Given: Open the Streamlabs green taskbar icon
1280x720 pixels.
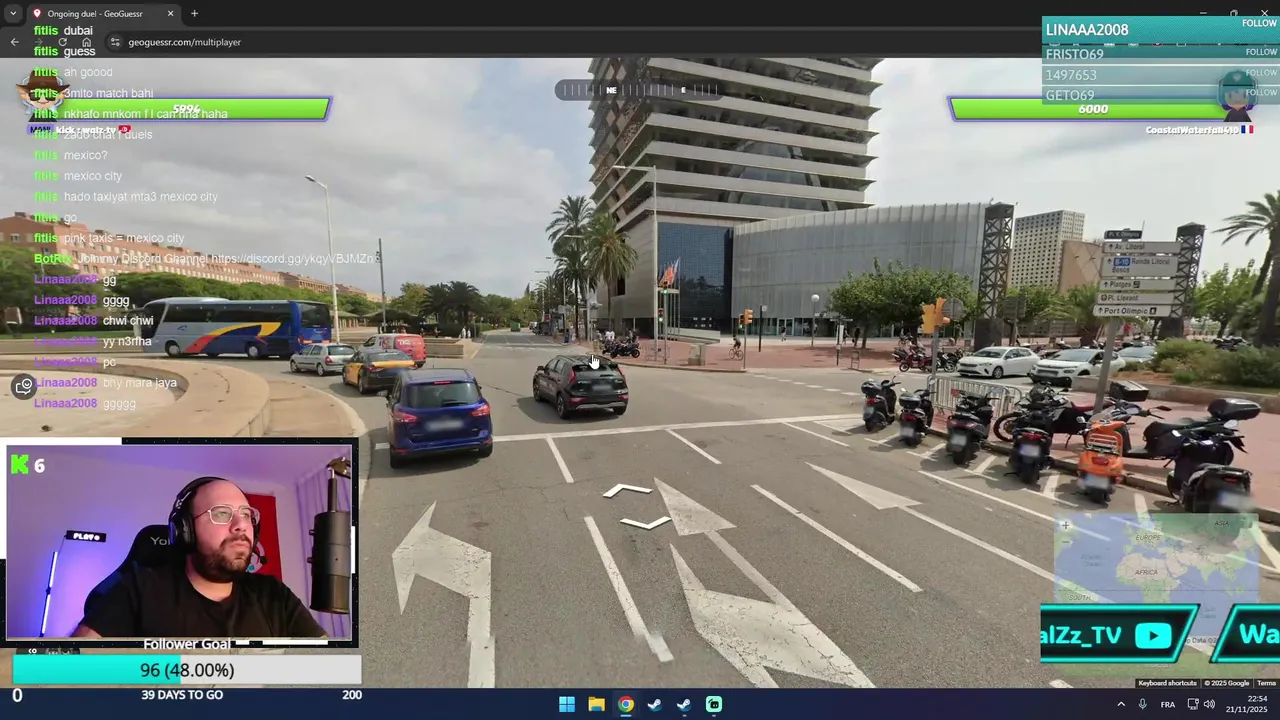Looking at the screenshot, I should [x=714, y=704].
